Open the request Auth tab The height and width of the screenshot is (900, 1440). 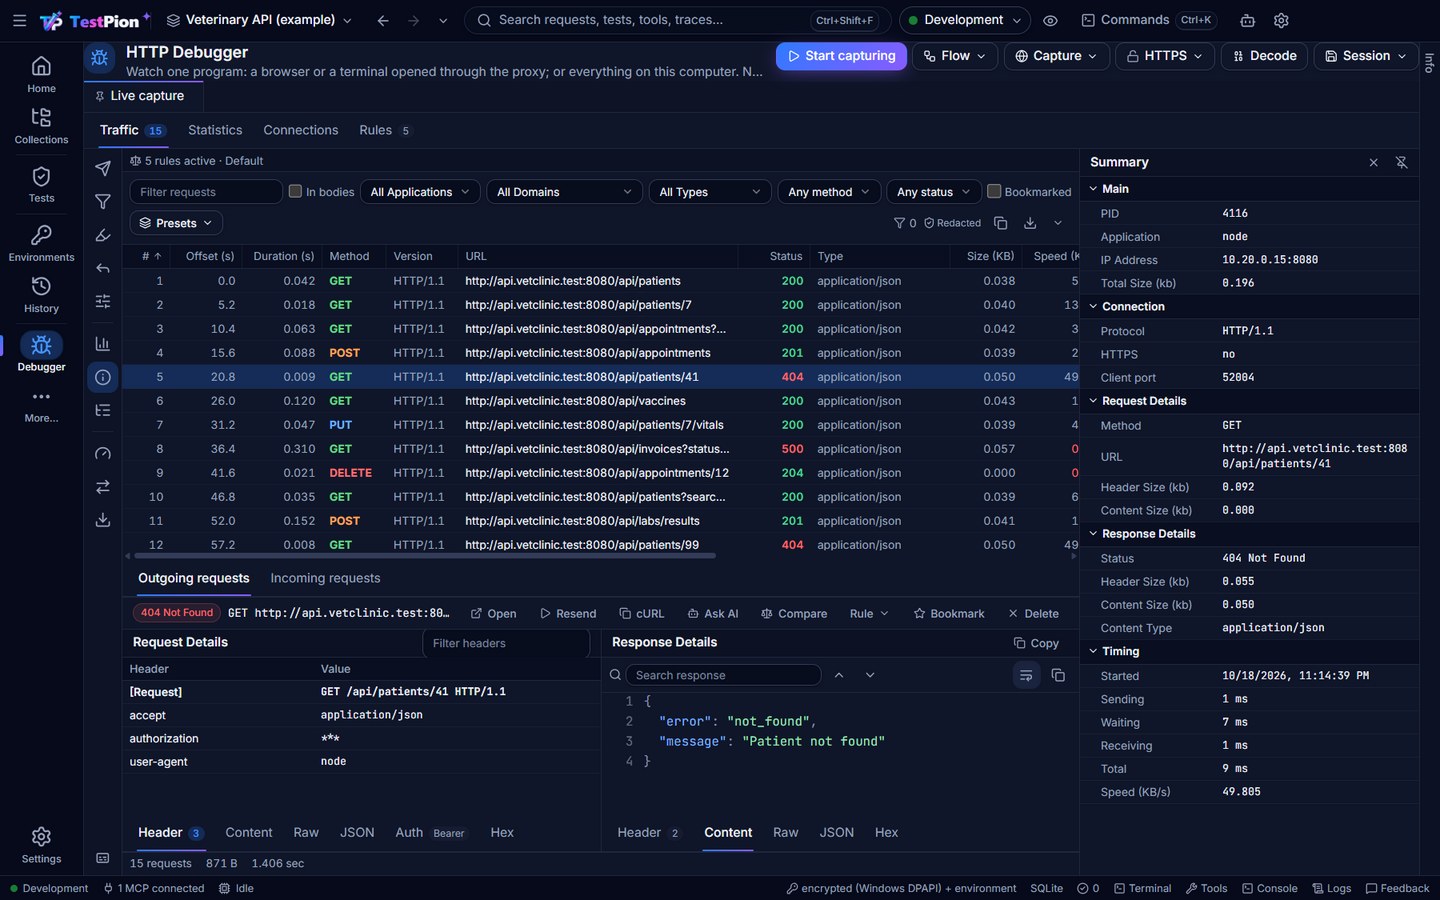(430, 832)
